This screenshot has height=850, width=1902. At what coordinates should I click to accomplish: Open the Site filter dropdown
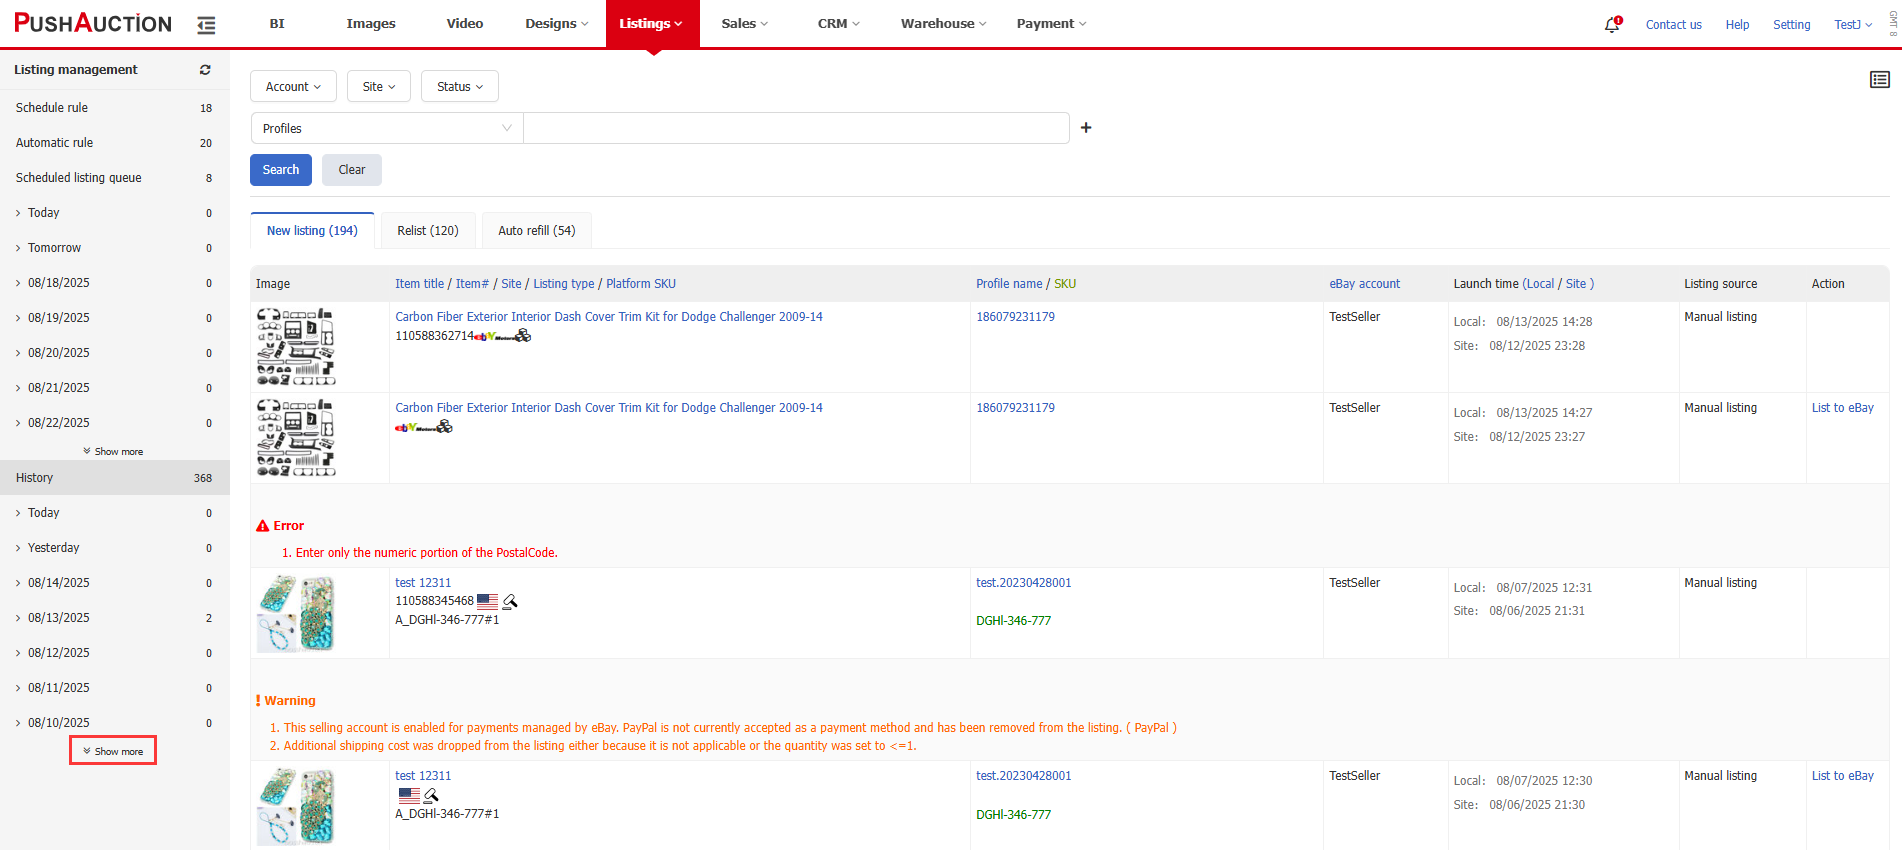[379, 87]
